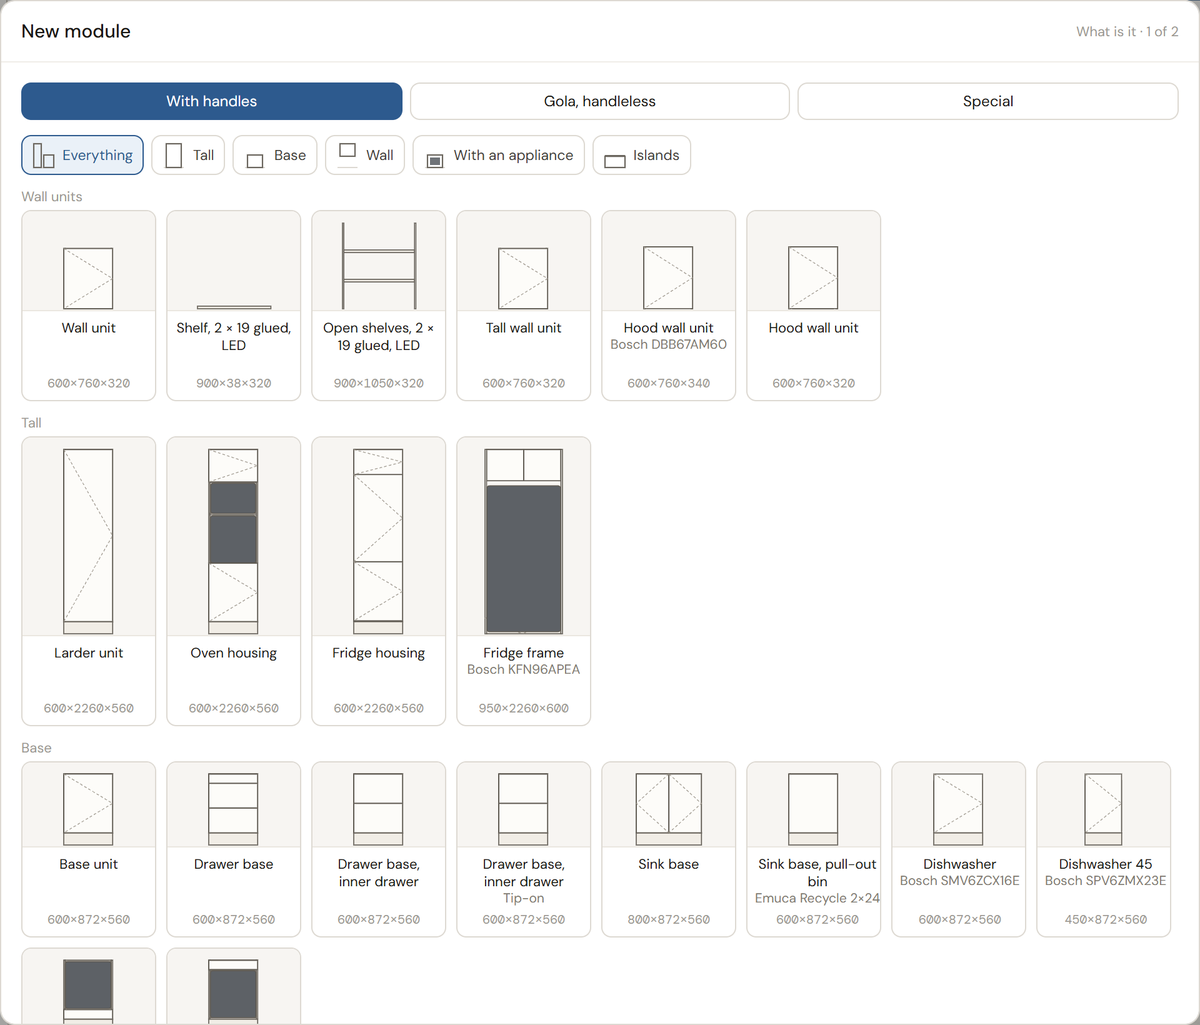
Task: Filter modules With an appliance
Action: [499, 155]
